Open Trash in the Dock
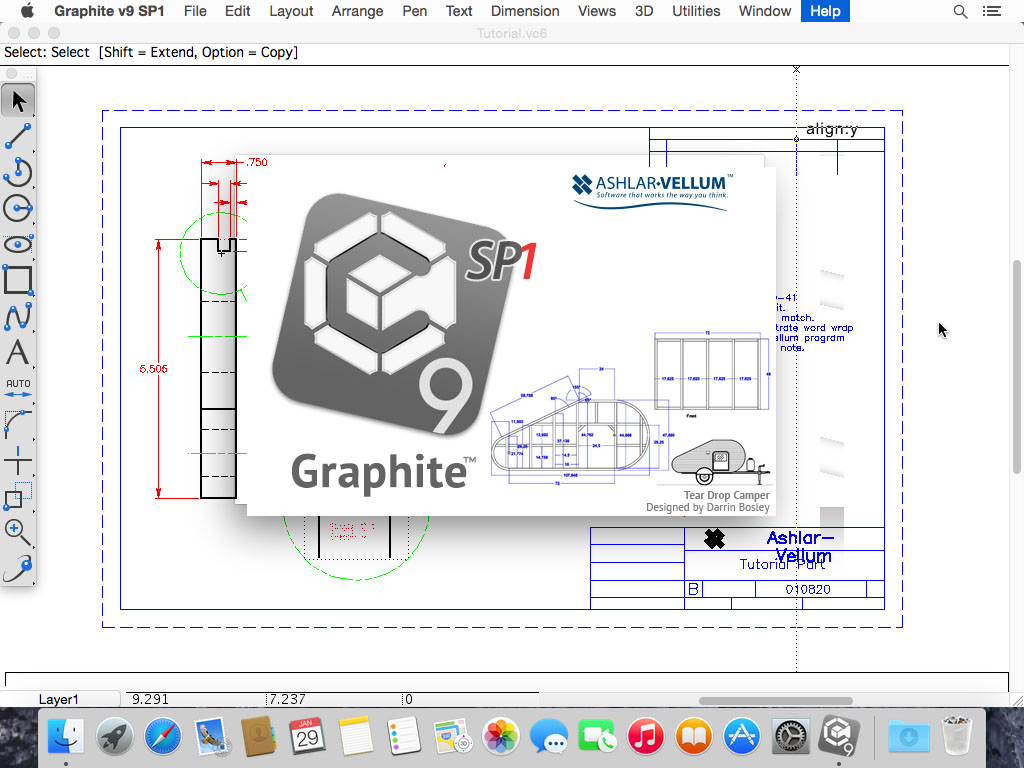This screenshot has height=768, width=1024. [x=957, y=736]
